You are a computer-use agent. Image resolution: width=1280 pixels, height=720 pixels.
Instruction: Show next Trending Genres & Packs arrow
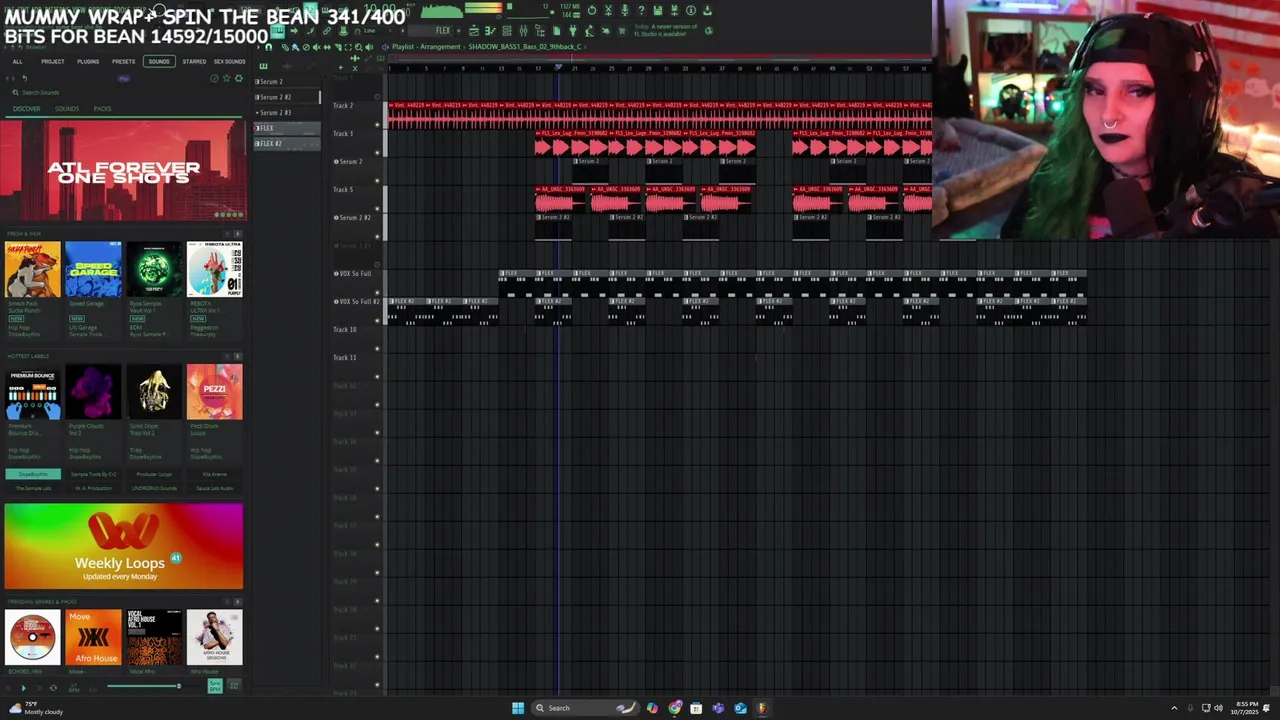pyautogui.click(x=238, y=602)
